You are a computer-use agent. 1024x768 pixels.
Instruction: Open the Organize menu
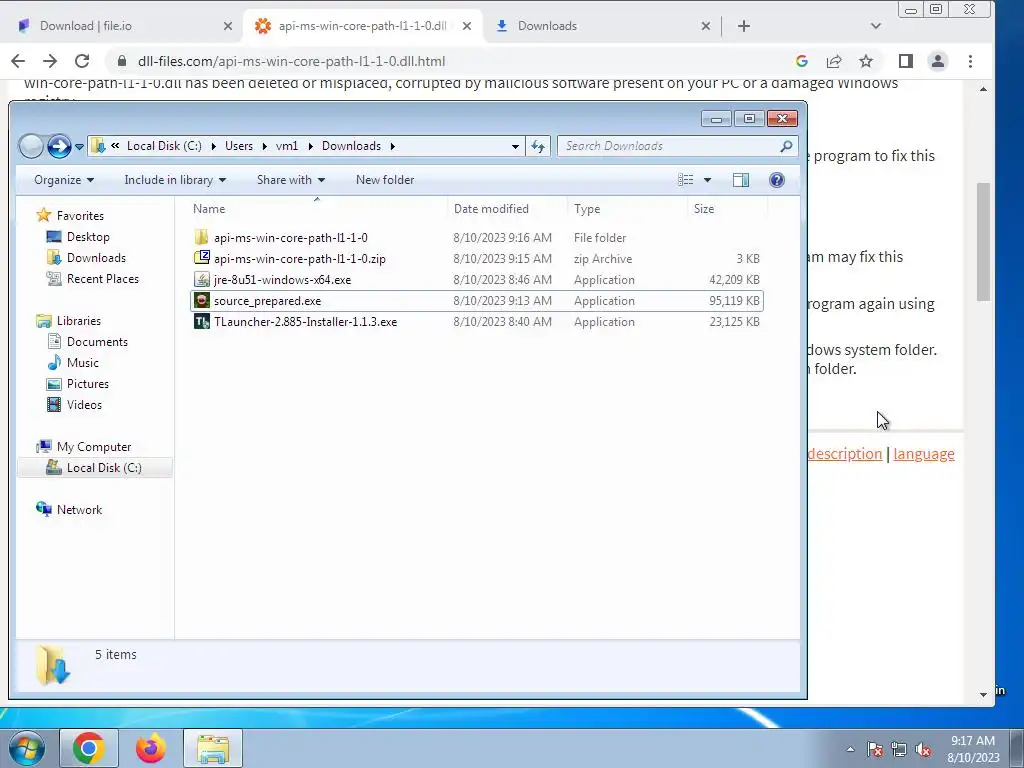pyautogui.click(x=64, y=180)
